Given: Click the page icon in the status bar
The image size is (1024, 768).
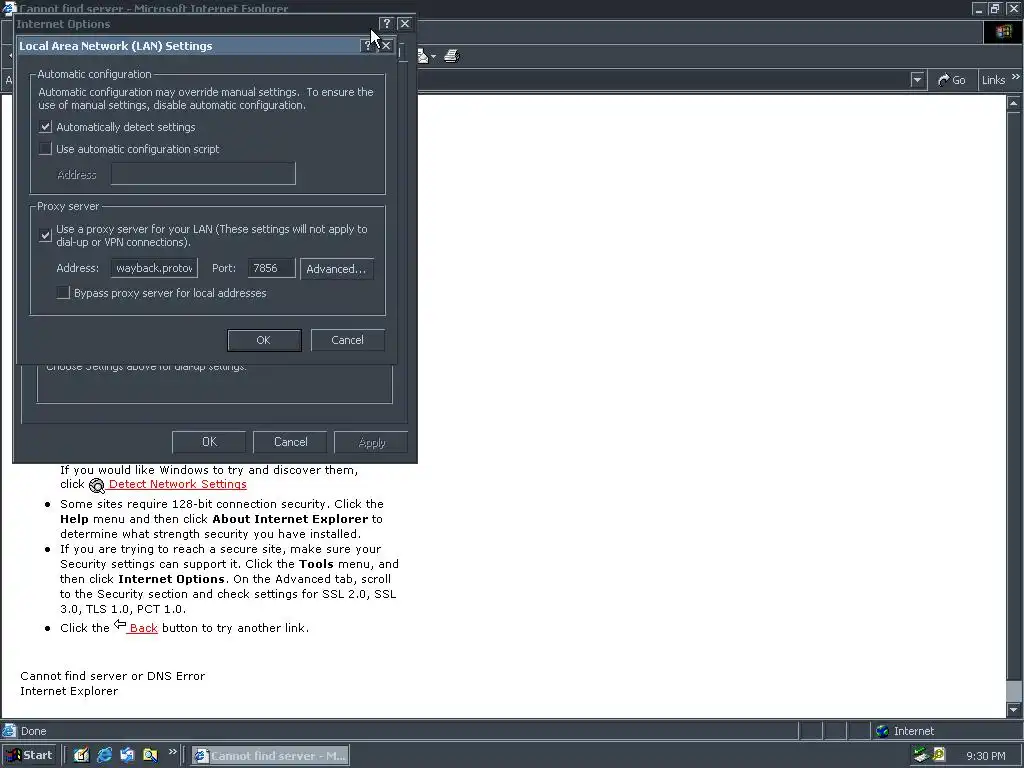Looking at the screenshot, I should [x=9, y=731].
